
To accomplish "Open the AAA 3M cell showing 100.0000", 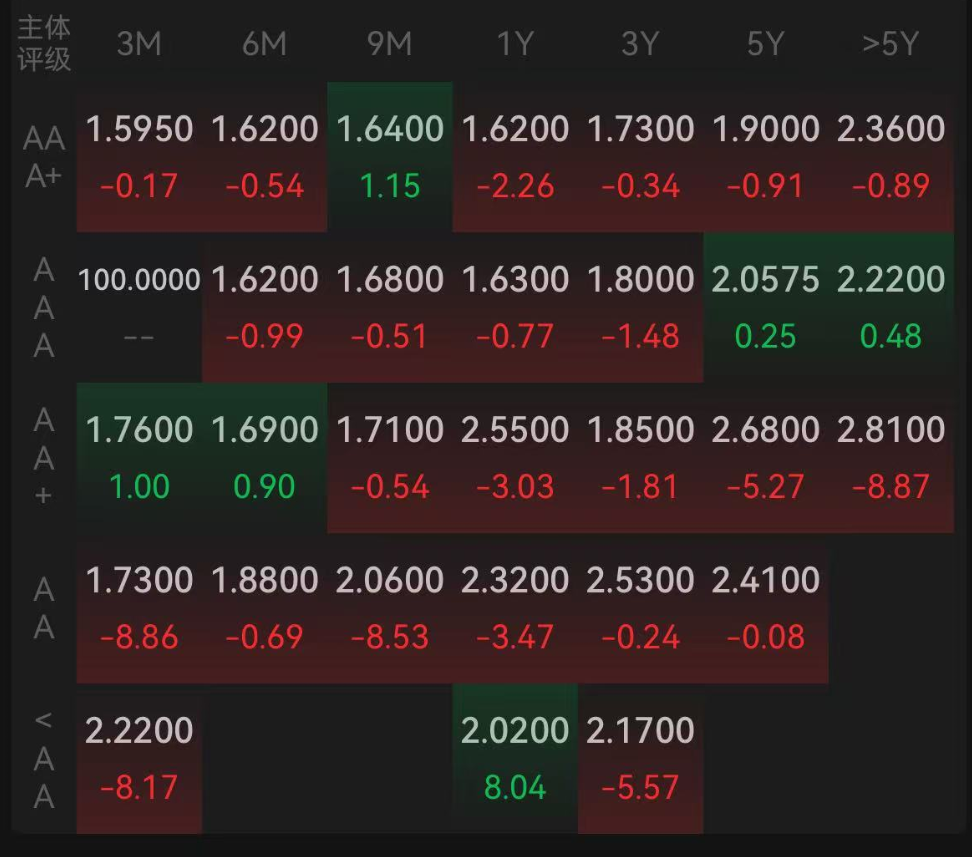I will (139, 308).
